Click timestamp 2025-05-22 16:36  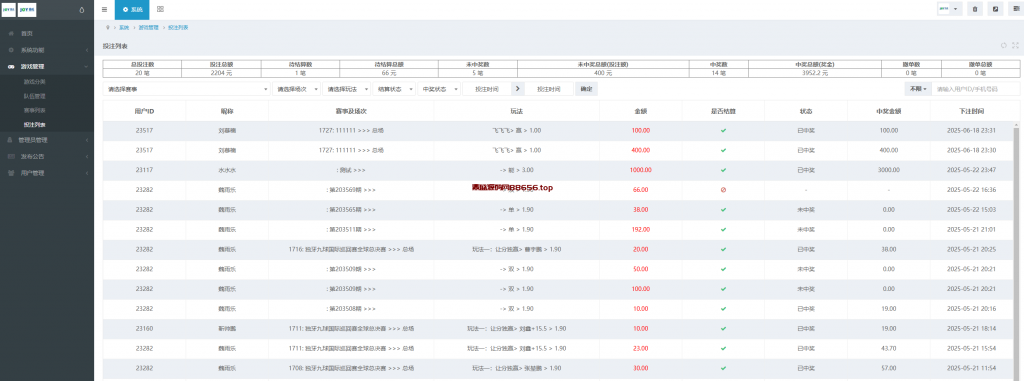(971, 190)
